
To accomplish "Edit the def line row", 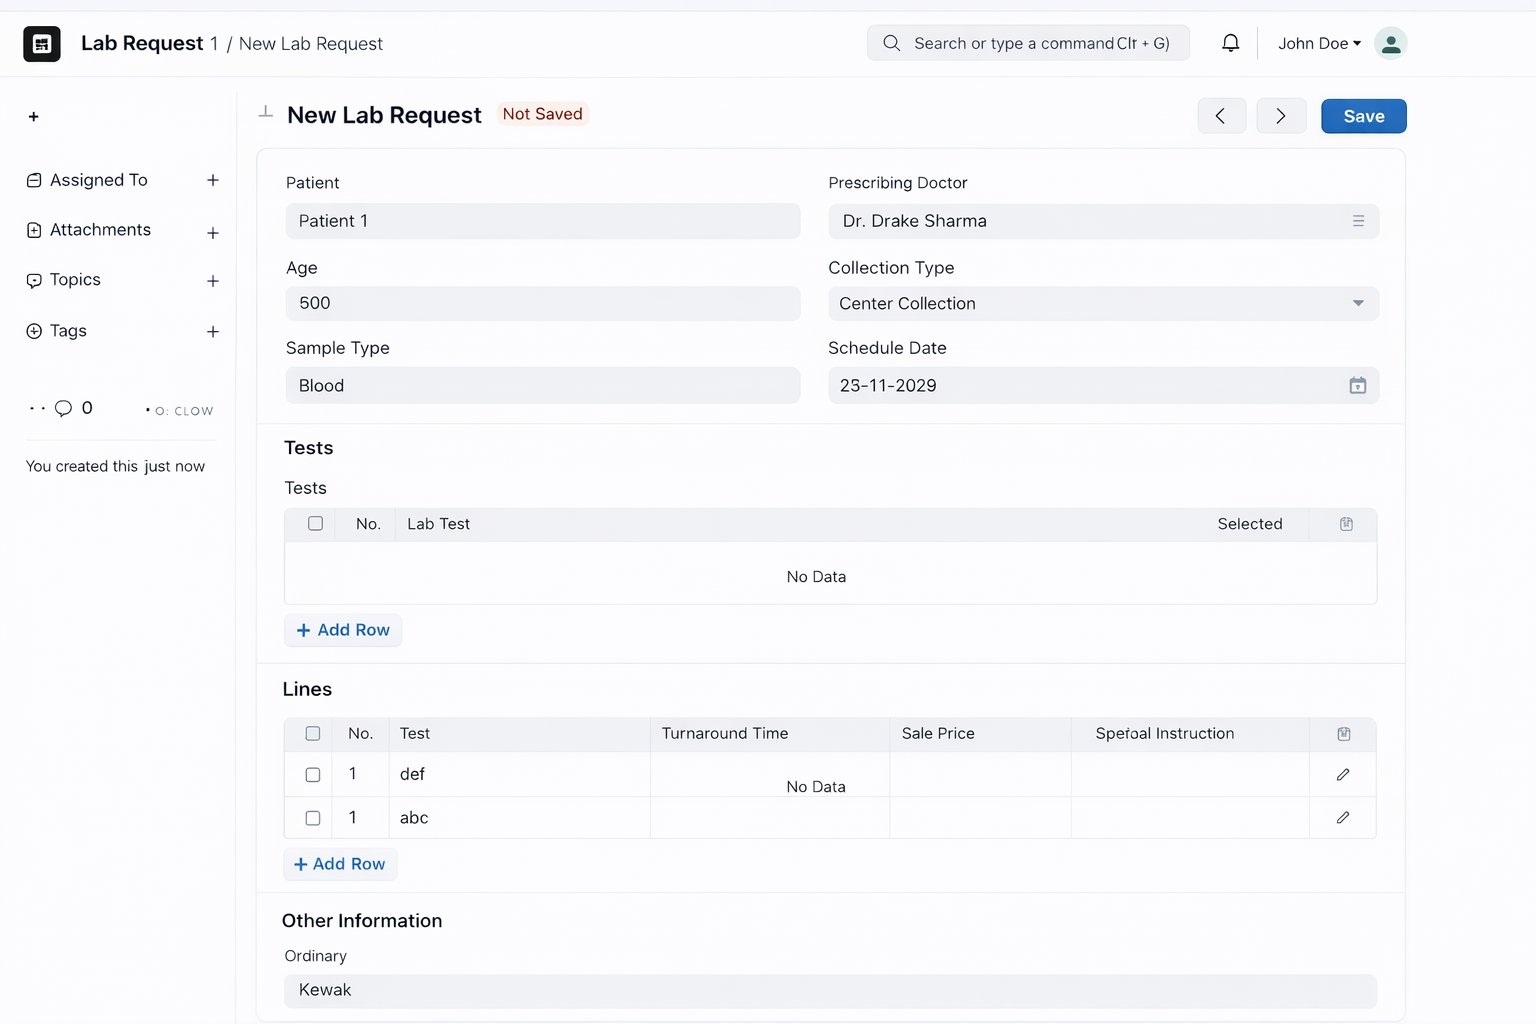I will [1343, 774].
